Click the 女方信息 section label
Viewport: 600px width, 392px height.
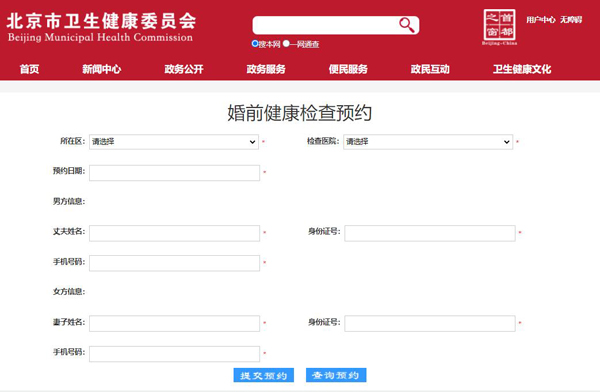69,292
